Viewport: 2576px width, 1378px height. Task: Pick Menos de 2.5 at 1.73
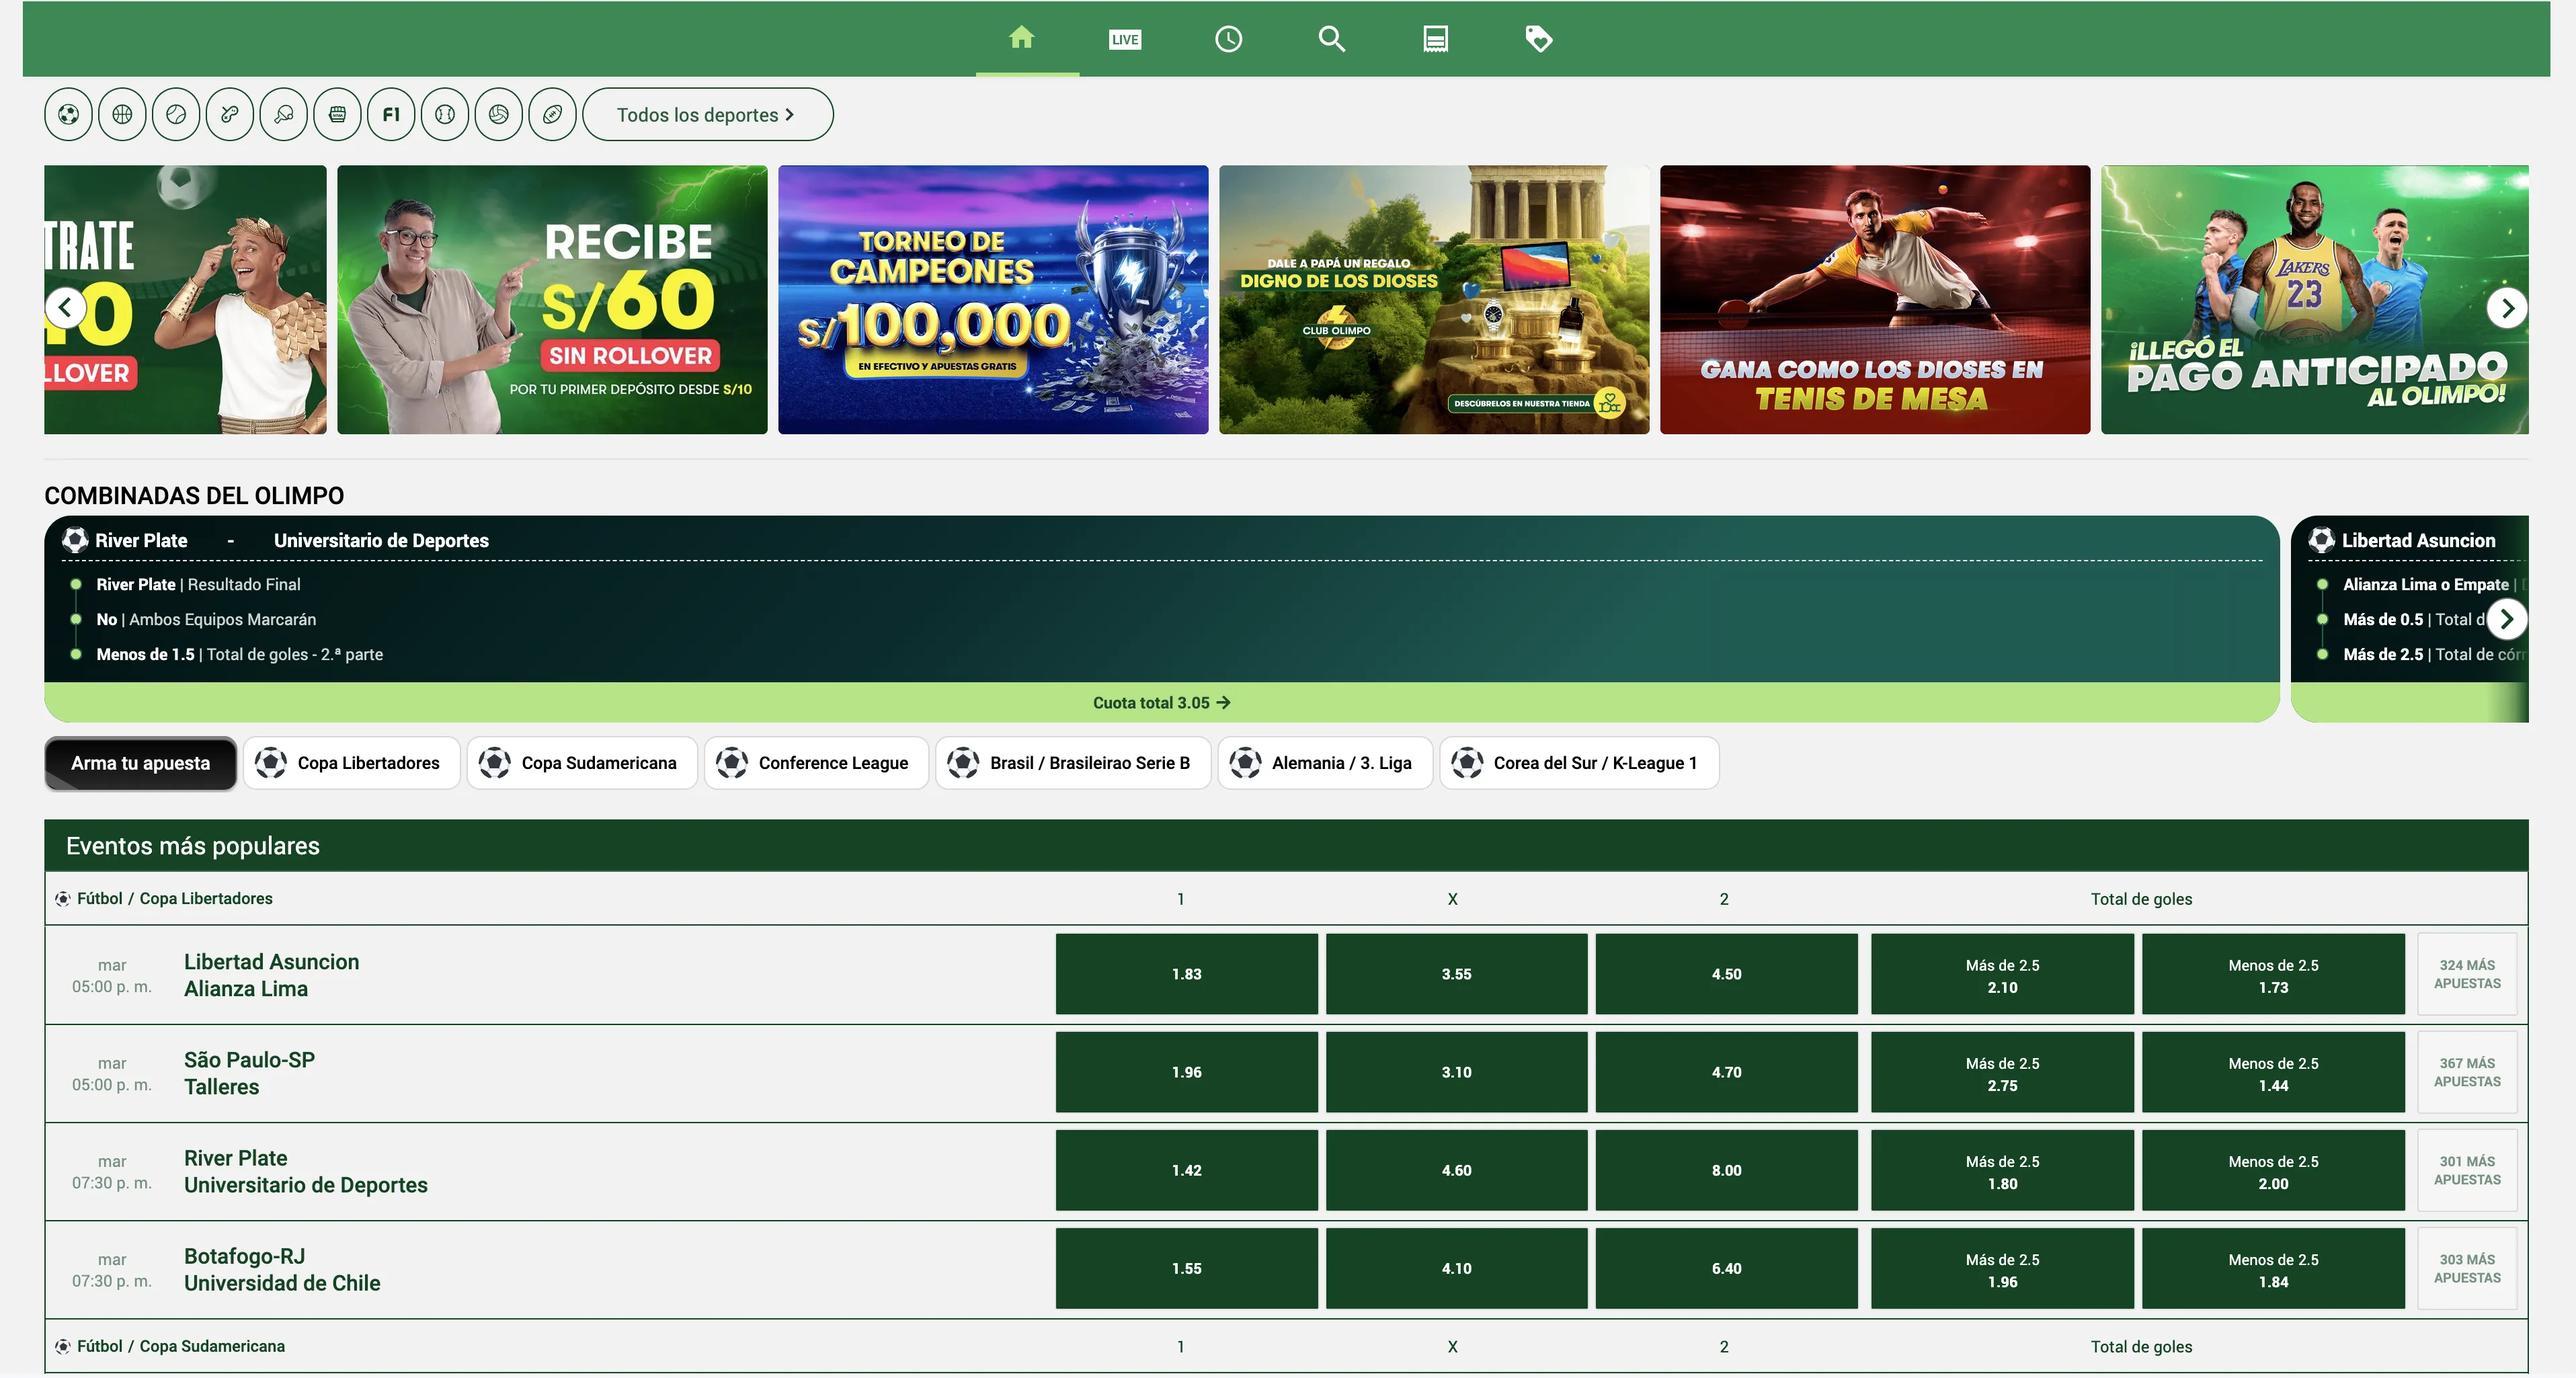click(2273, 974)
